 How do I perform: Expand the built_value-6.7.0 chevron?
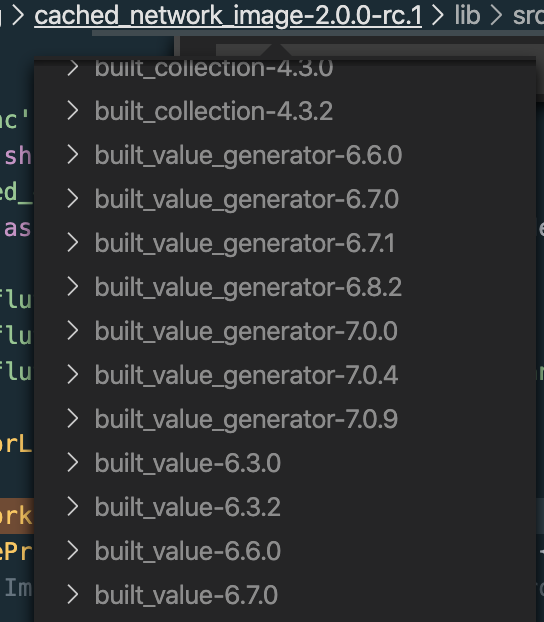click(x=73, y=595)
